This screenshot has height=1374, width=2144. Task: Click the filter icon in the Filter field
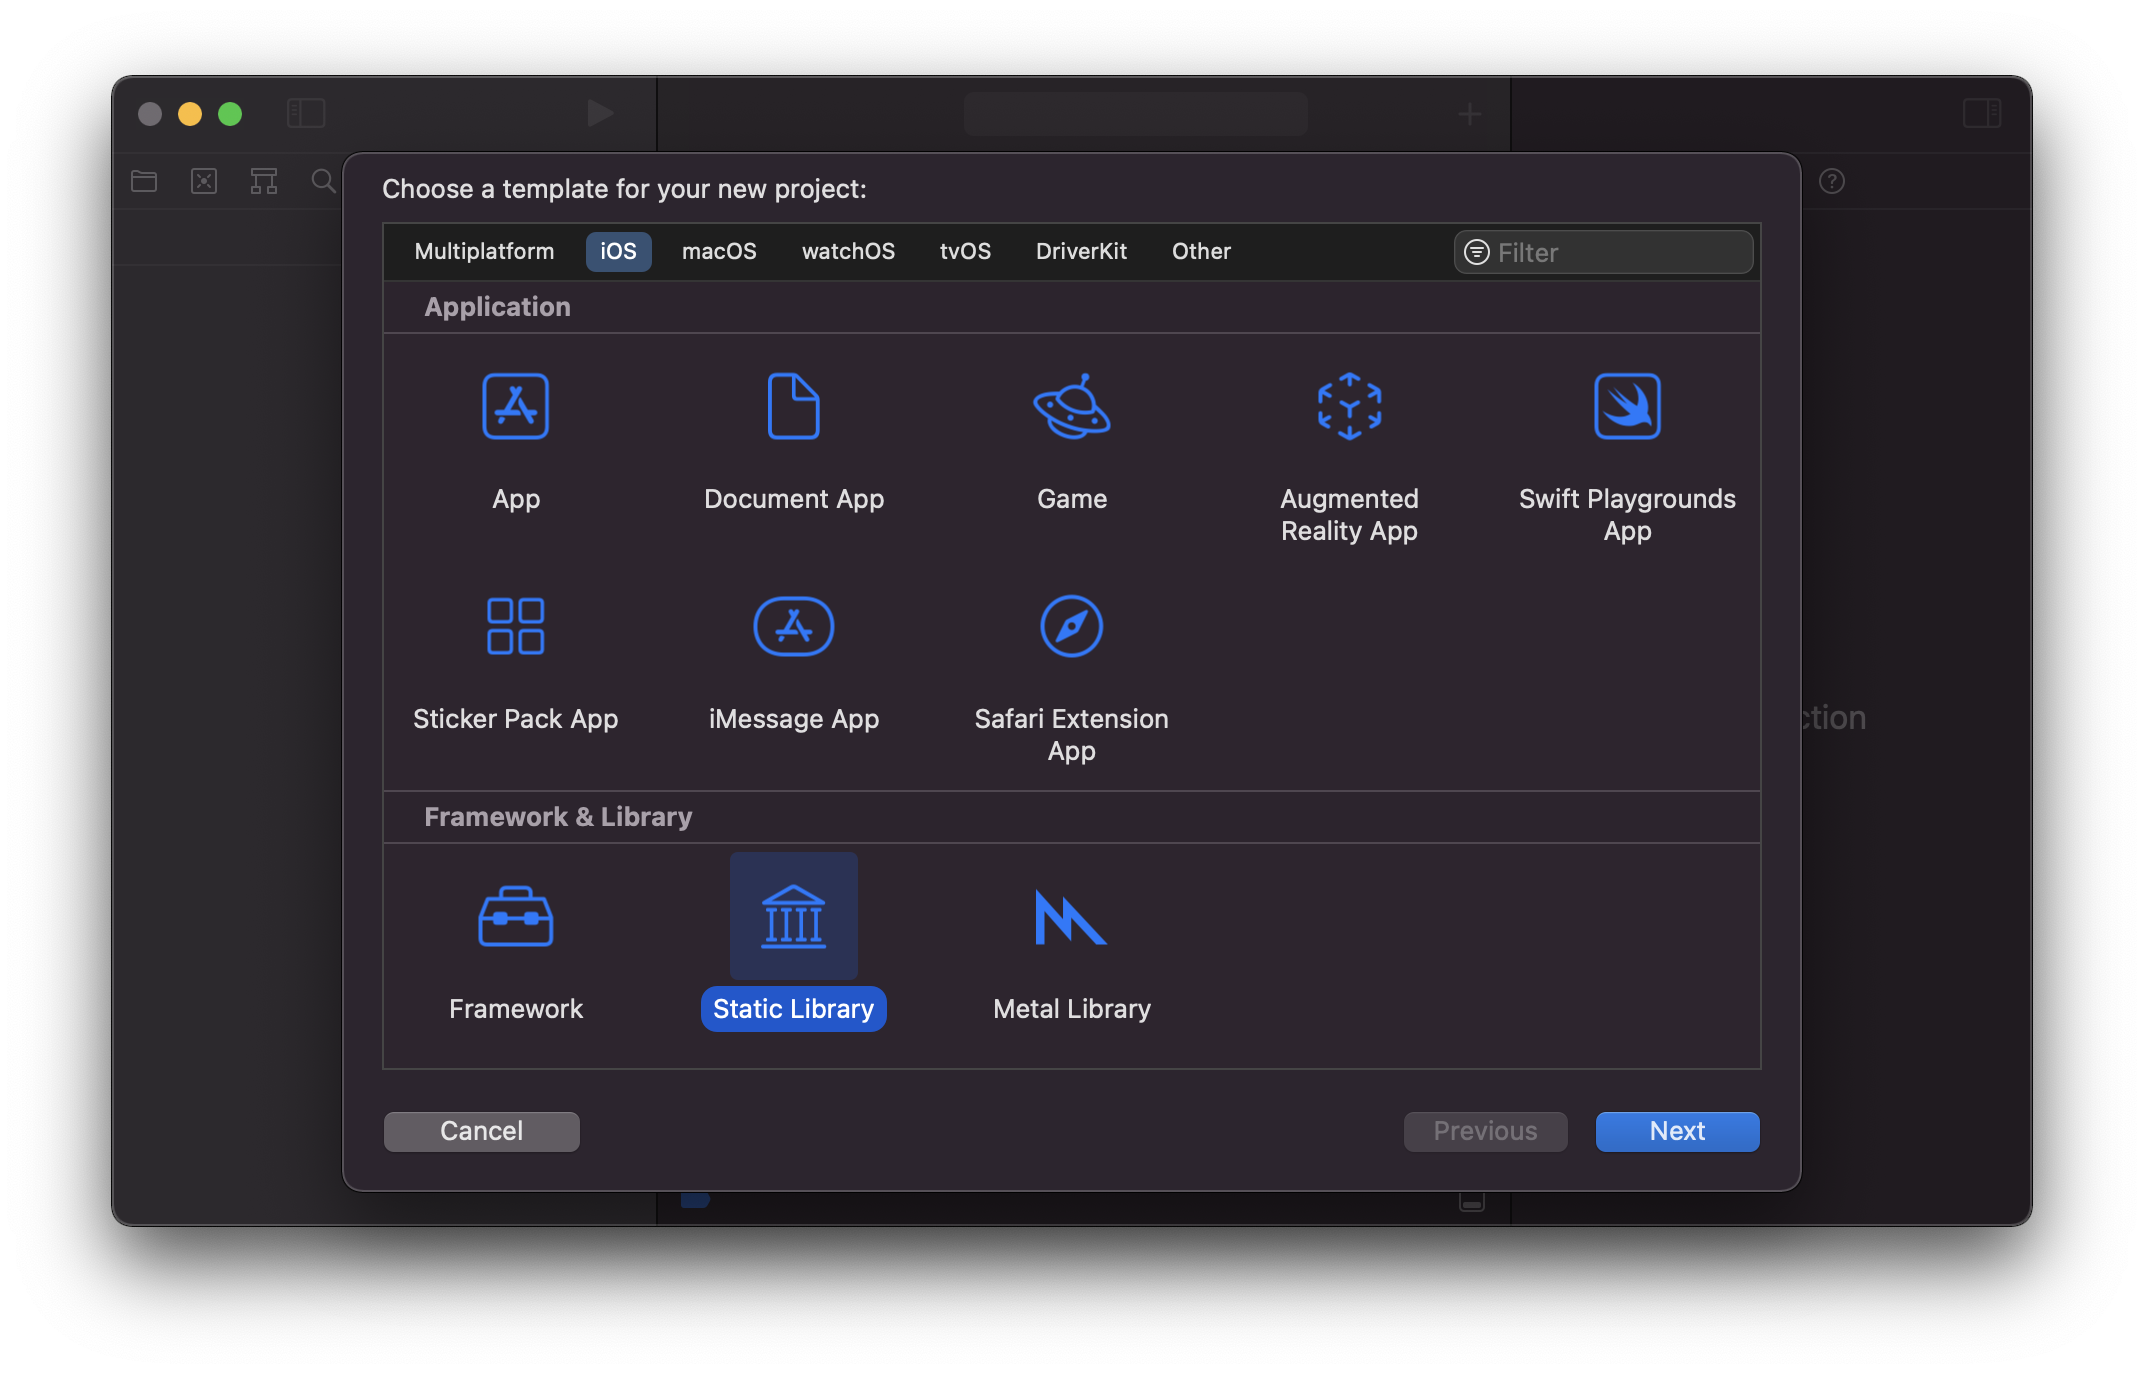click(1477, 252)
